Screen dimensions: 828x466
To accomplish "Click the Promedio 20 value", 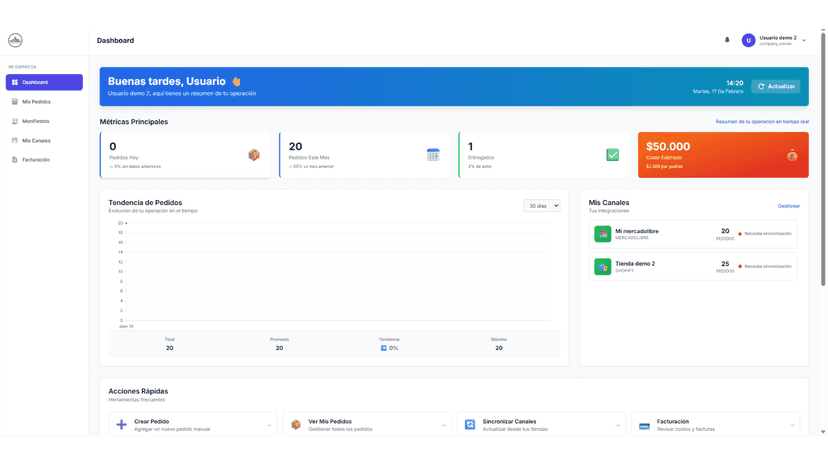I will pos(279,348).
